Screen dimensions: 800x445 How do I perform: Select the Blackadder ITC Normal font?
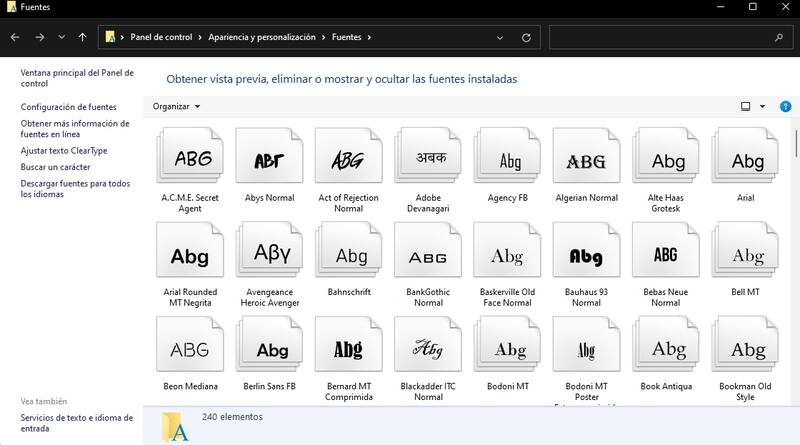pos(427,350)
